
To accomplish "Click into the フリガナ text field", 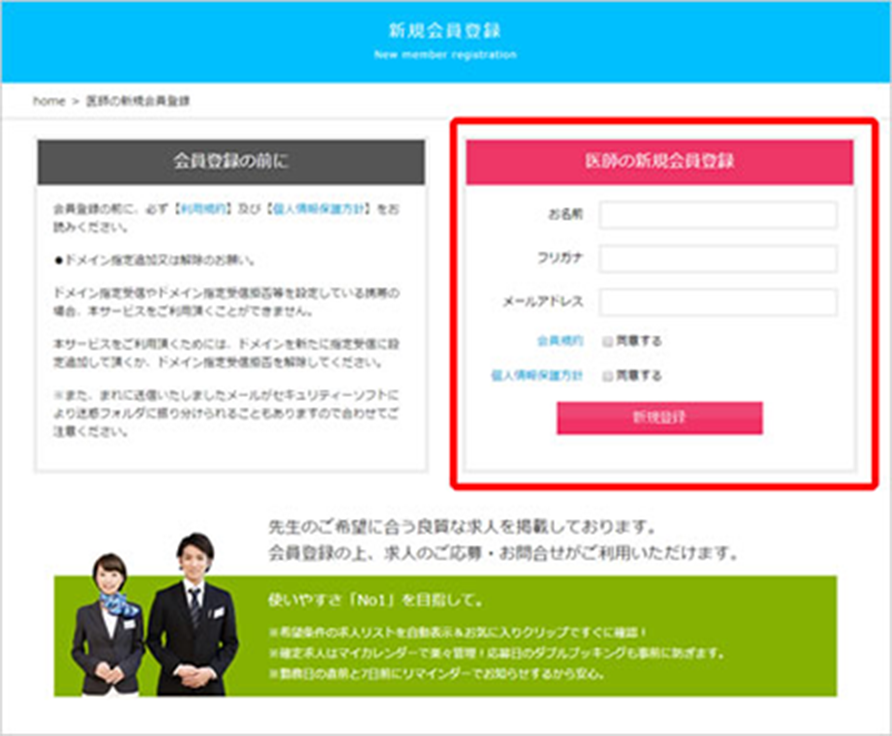I will click(717, 259).
